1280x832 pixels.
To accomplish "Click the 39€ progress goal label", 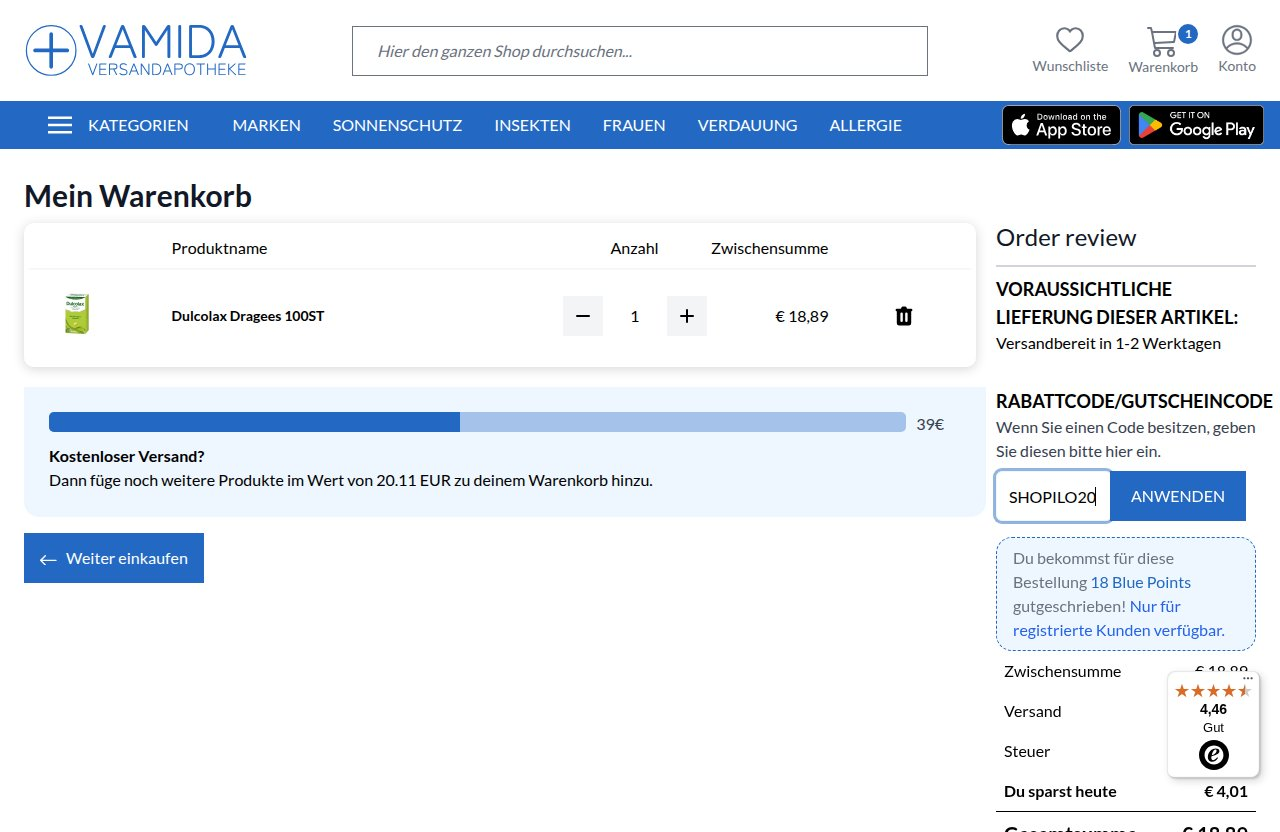I will [930, 424].
